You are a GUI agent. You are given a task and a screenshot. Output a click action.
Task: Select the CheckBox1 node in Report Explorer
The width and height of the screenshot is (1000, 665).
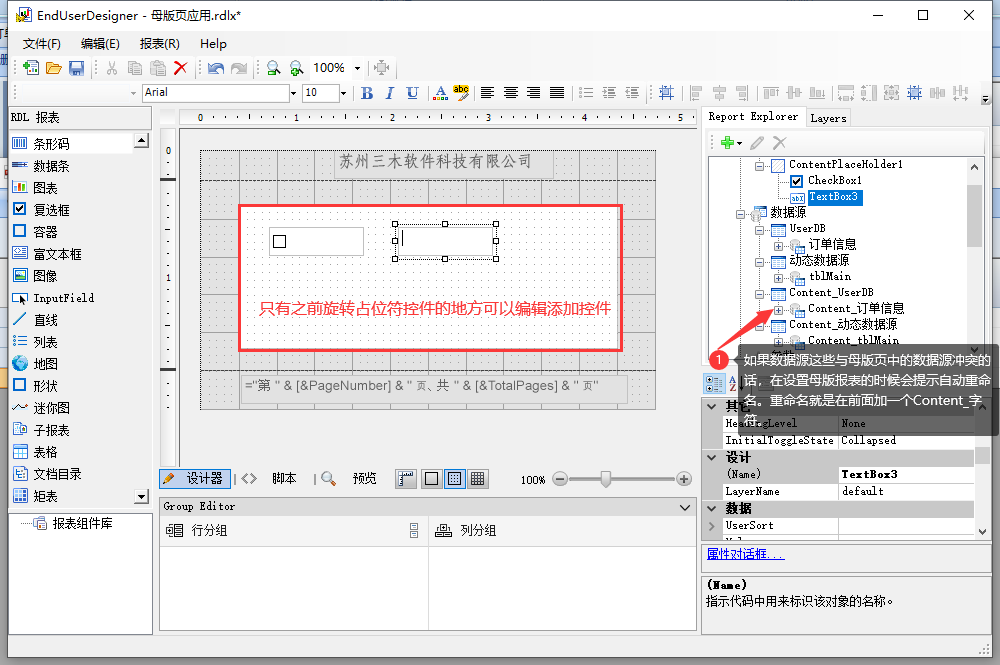(x=834, y=180)
